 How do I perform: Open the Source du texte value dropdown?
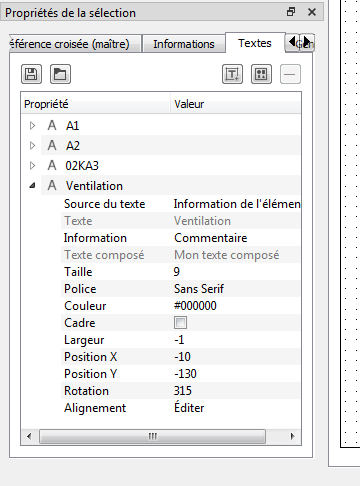237,204
